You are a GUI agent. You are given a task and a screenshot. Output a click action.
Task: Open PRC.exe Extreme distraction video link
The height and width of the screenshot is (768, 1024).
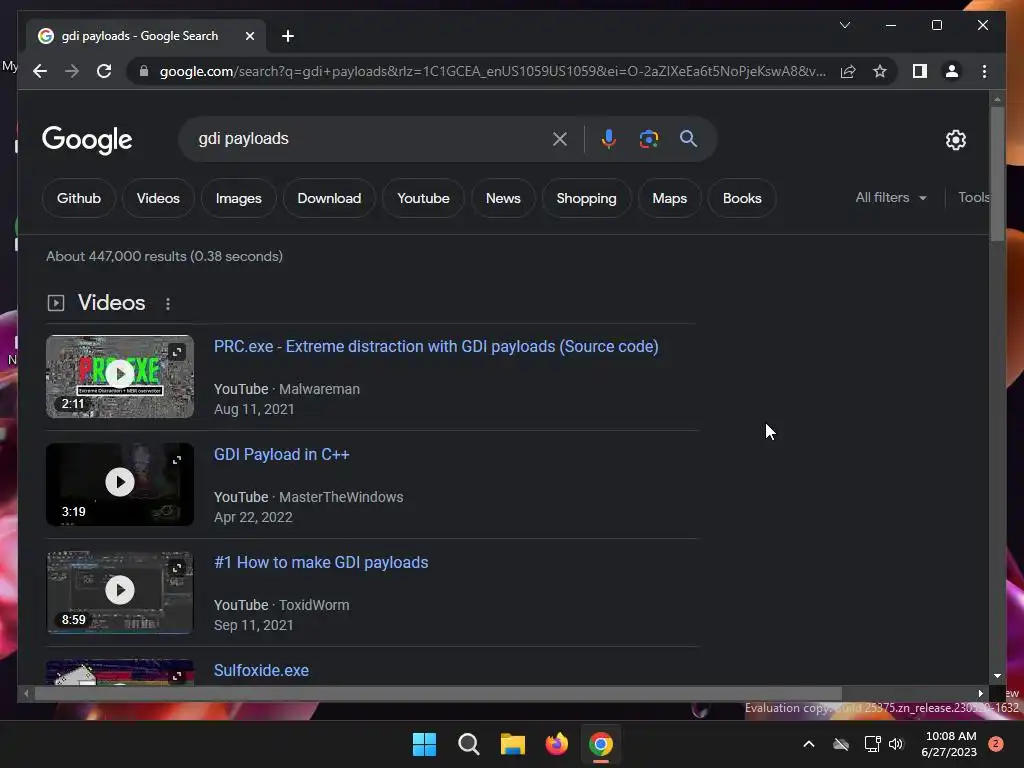[x=436, y=346]
